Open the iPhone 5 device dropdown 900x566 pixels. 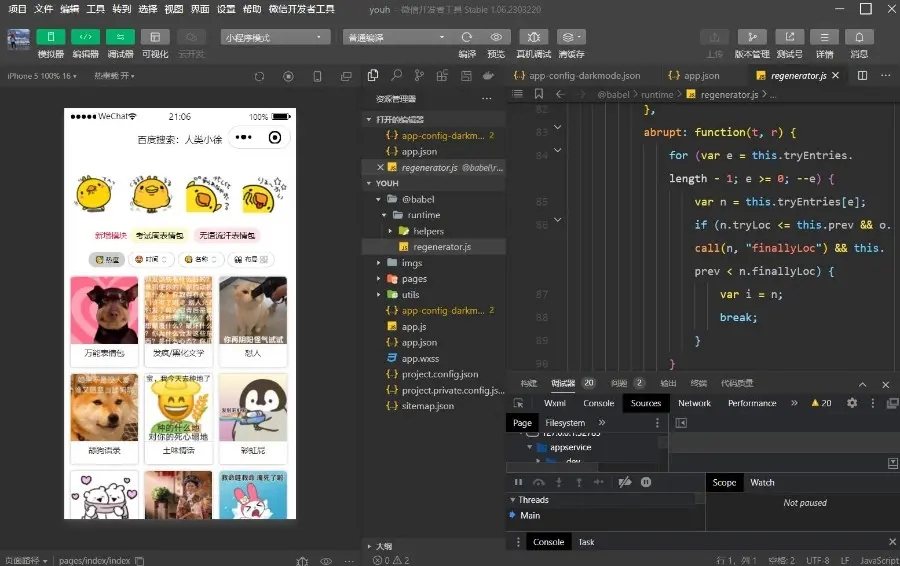point(41,76)
